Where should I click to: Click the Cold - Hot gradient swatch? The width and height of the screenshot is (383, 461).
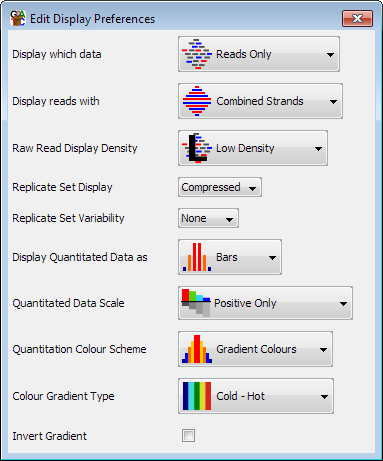click(x=197, y=396)
